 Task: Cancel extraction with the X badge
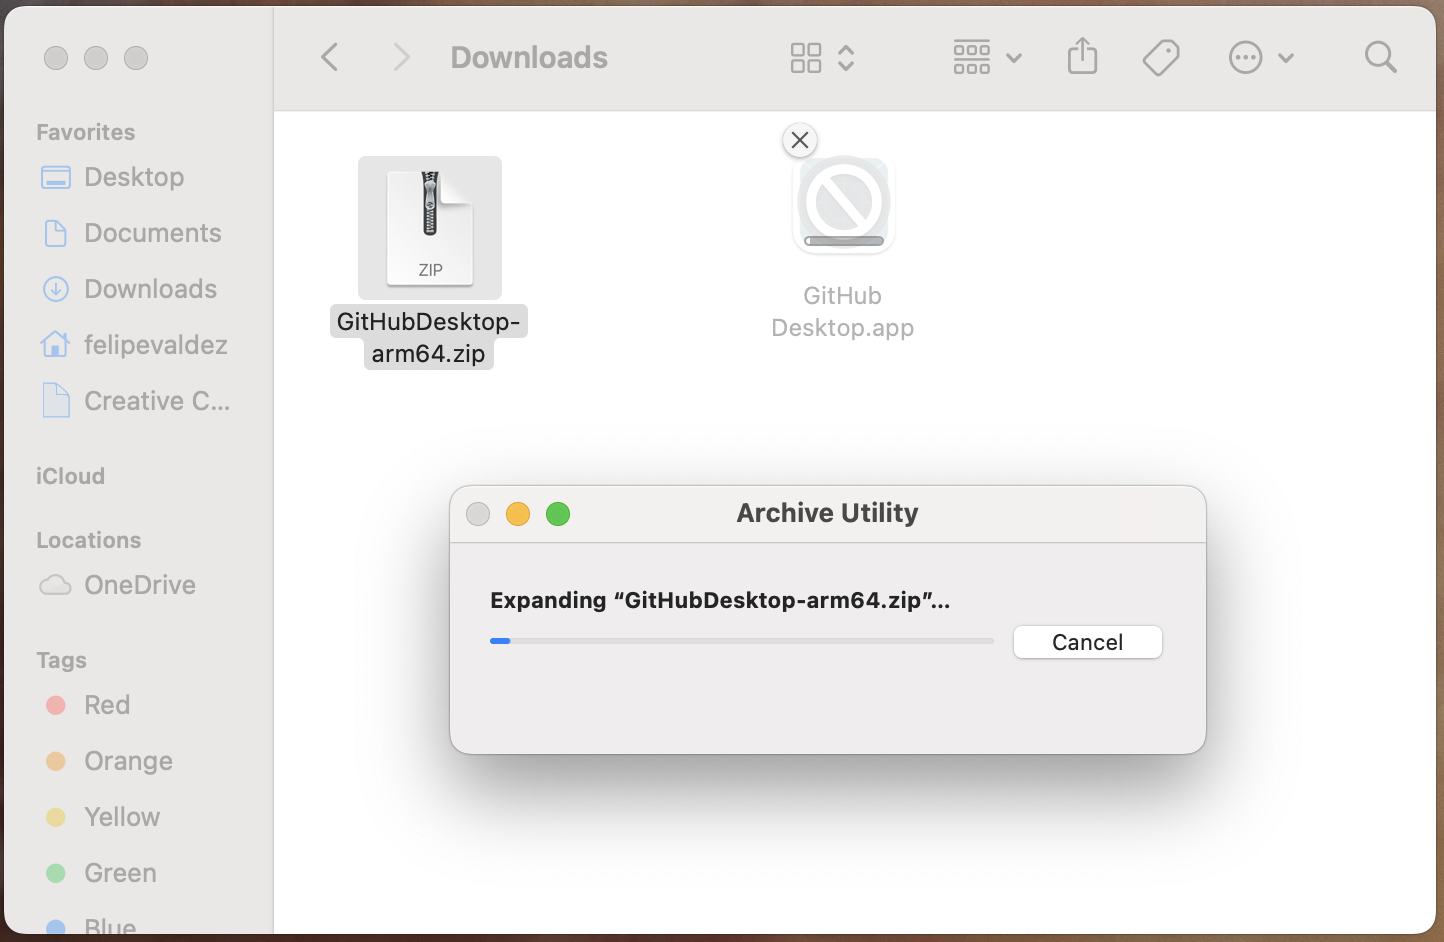tap(800, 140)
